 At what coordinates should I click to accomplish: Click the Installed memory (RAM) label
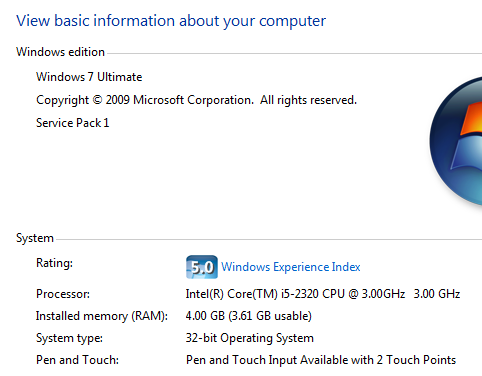point(102,316)
